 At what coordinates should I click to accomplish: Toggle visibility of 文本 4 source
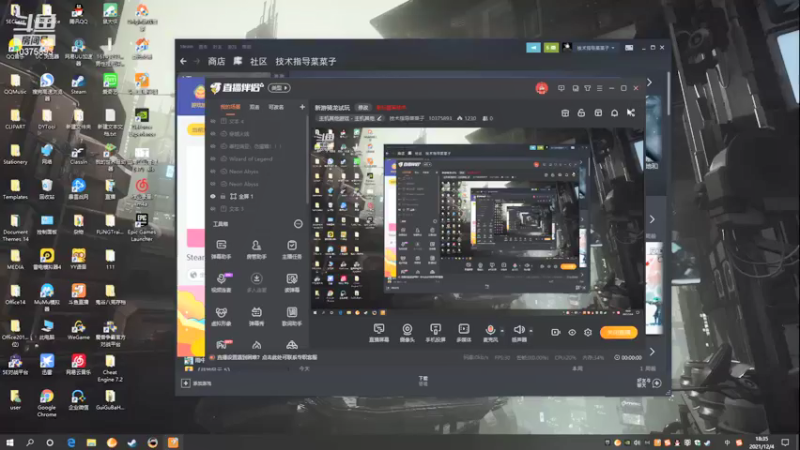(x=213, y=121)
